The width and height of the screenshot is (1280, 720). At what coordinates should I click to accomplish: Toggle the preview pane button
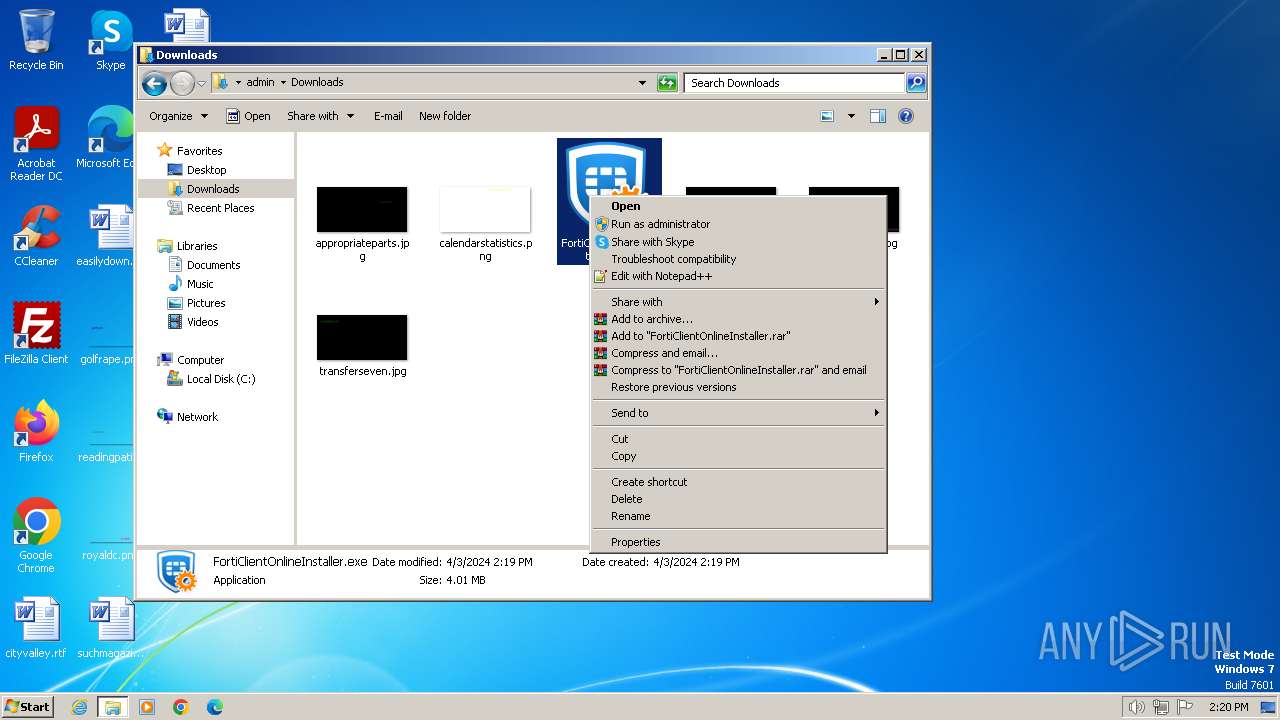click(x=878, y=116)
